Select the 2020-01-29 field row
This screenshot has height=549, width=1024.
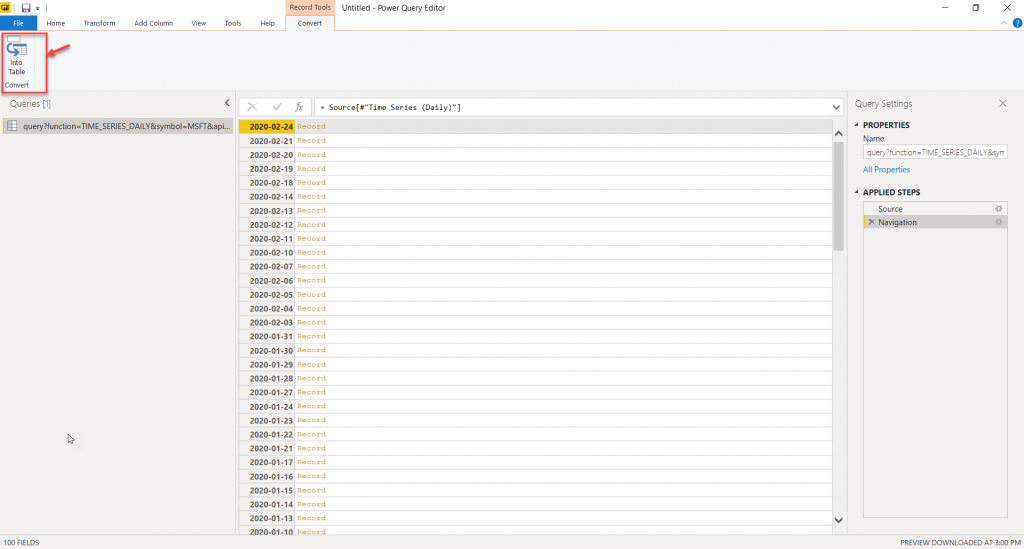[x=536, y=364]
